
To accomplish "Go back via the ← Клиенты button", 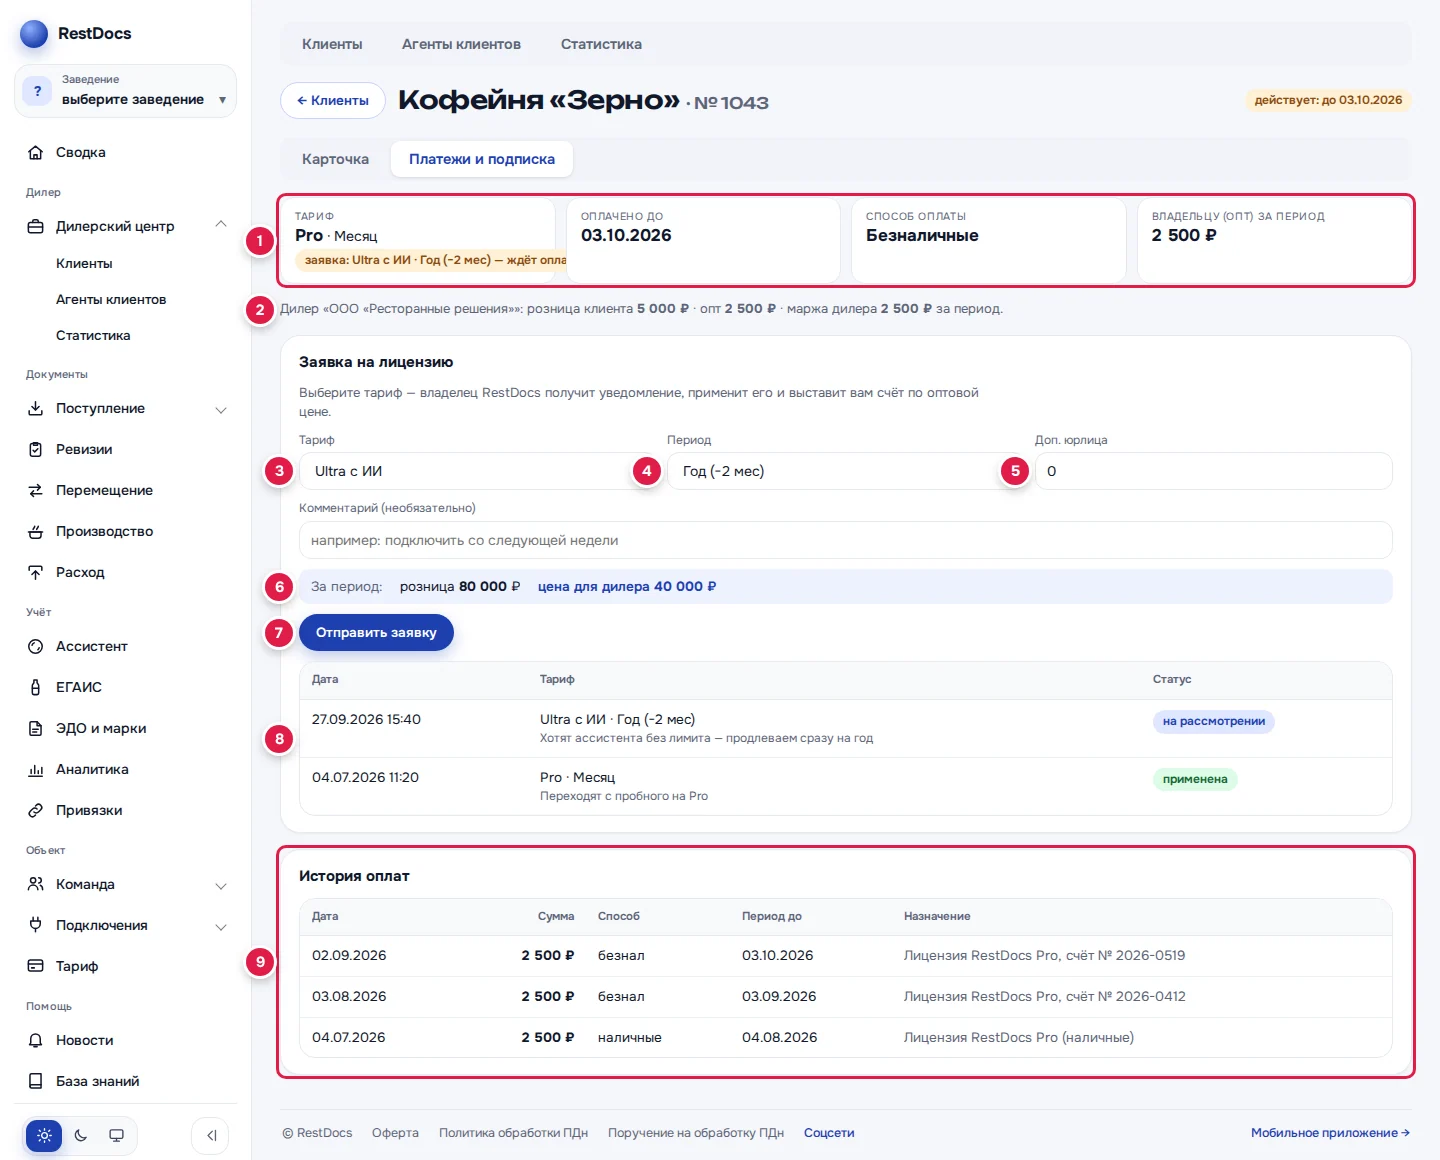I will 333,101.
